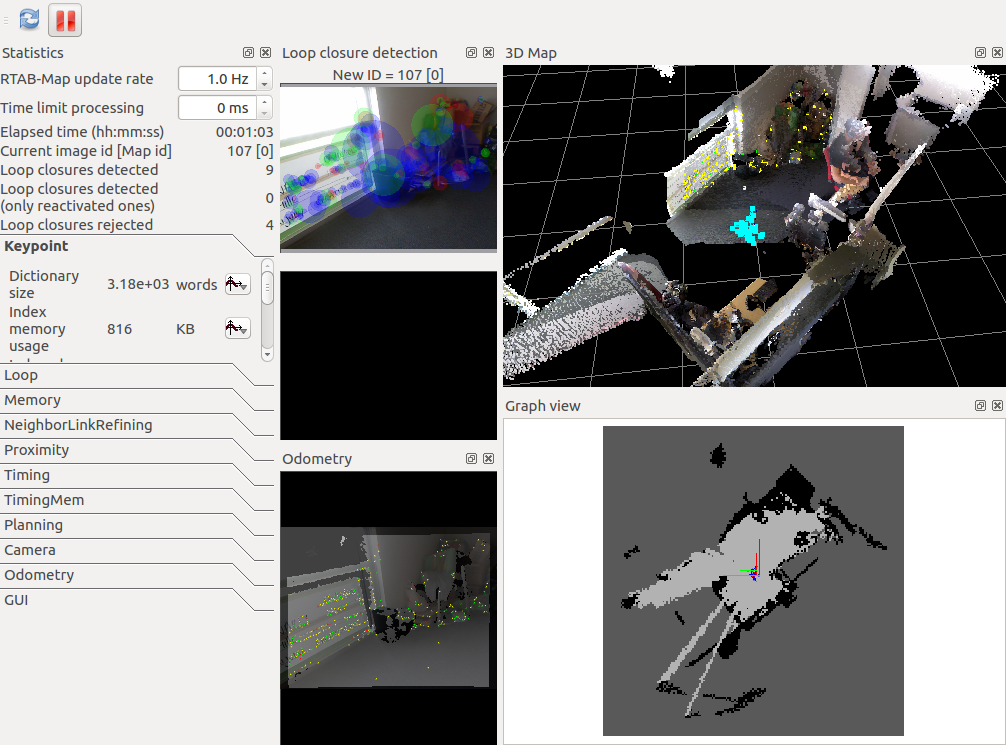Viewport: 1006px width, 745px height.
Task: Expand the Loop statistics section
Action: (21, 375)
